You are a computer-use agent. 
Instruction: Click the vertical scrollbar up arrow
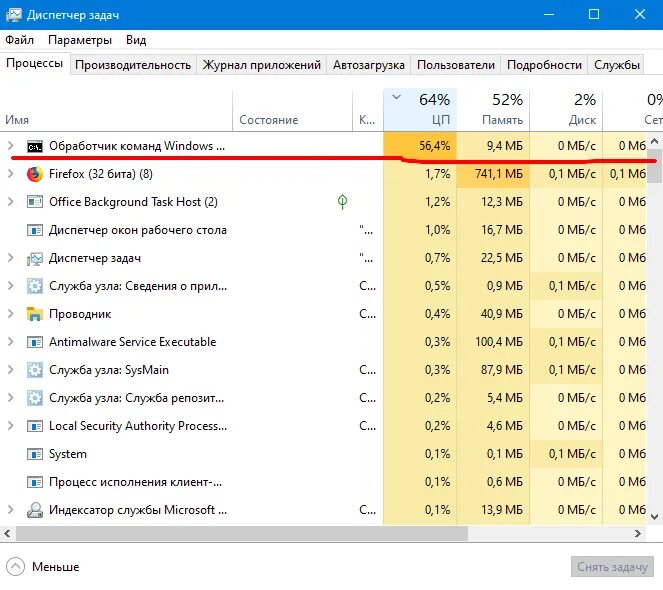coord(655,141)
